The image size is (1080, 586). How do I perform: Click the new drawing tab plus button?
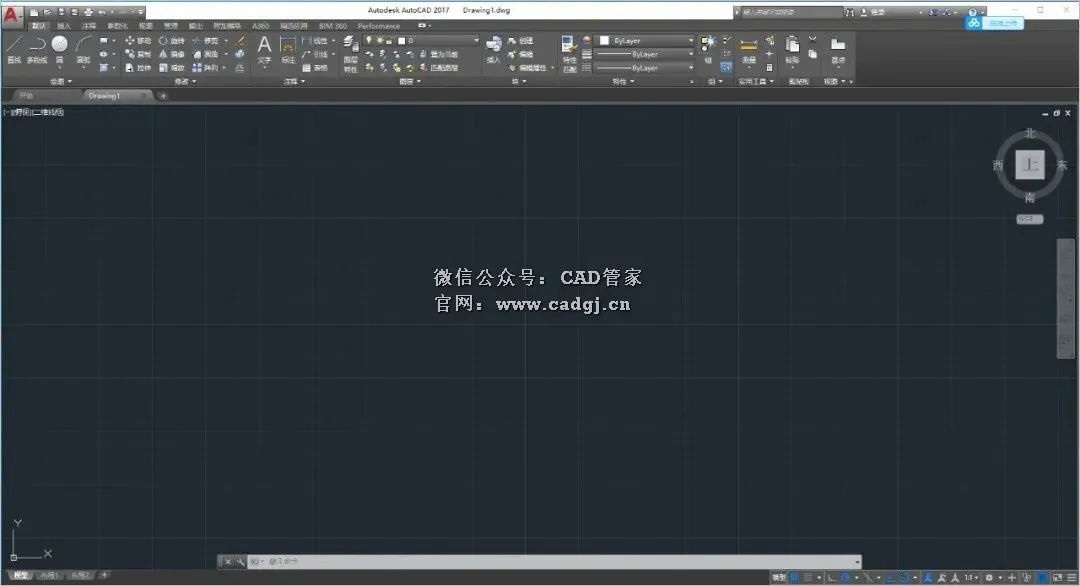163,96
